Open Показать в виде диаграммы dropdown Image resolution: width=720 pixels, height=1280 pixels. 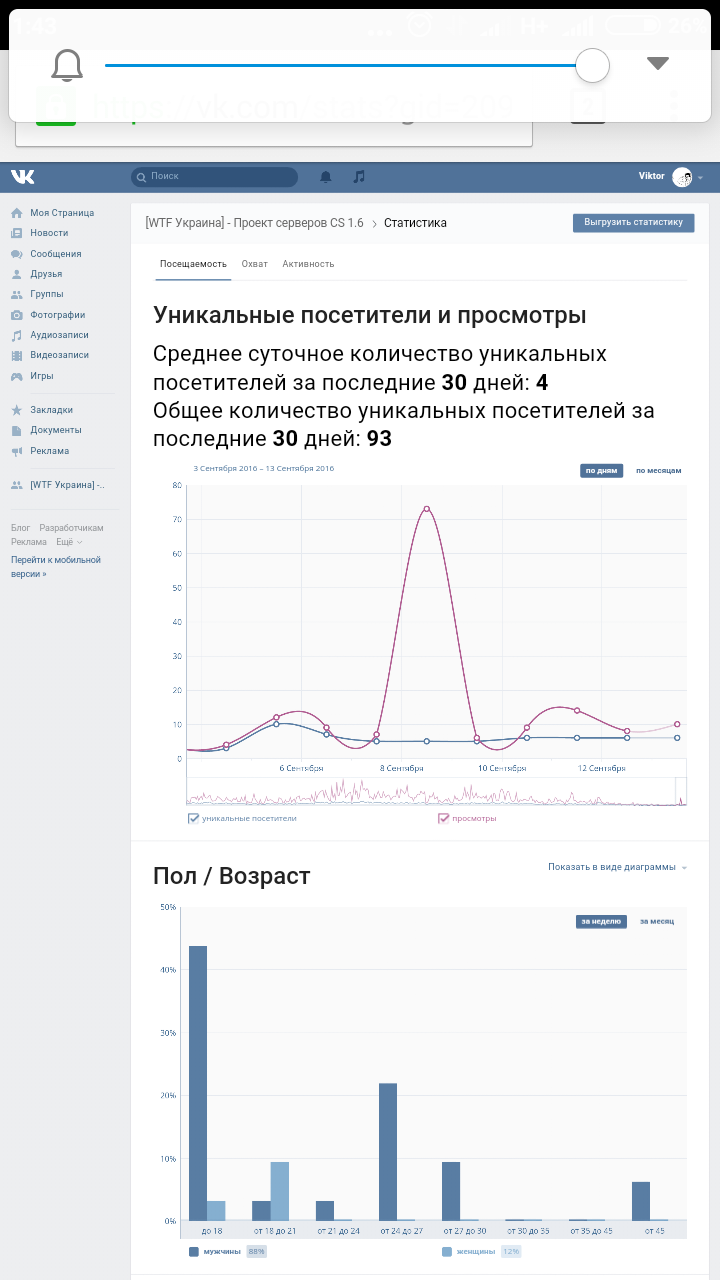click(x=617, y=867)
